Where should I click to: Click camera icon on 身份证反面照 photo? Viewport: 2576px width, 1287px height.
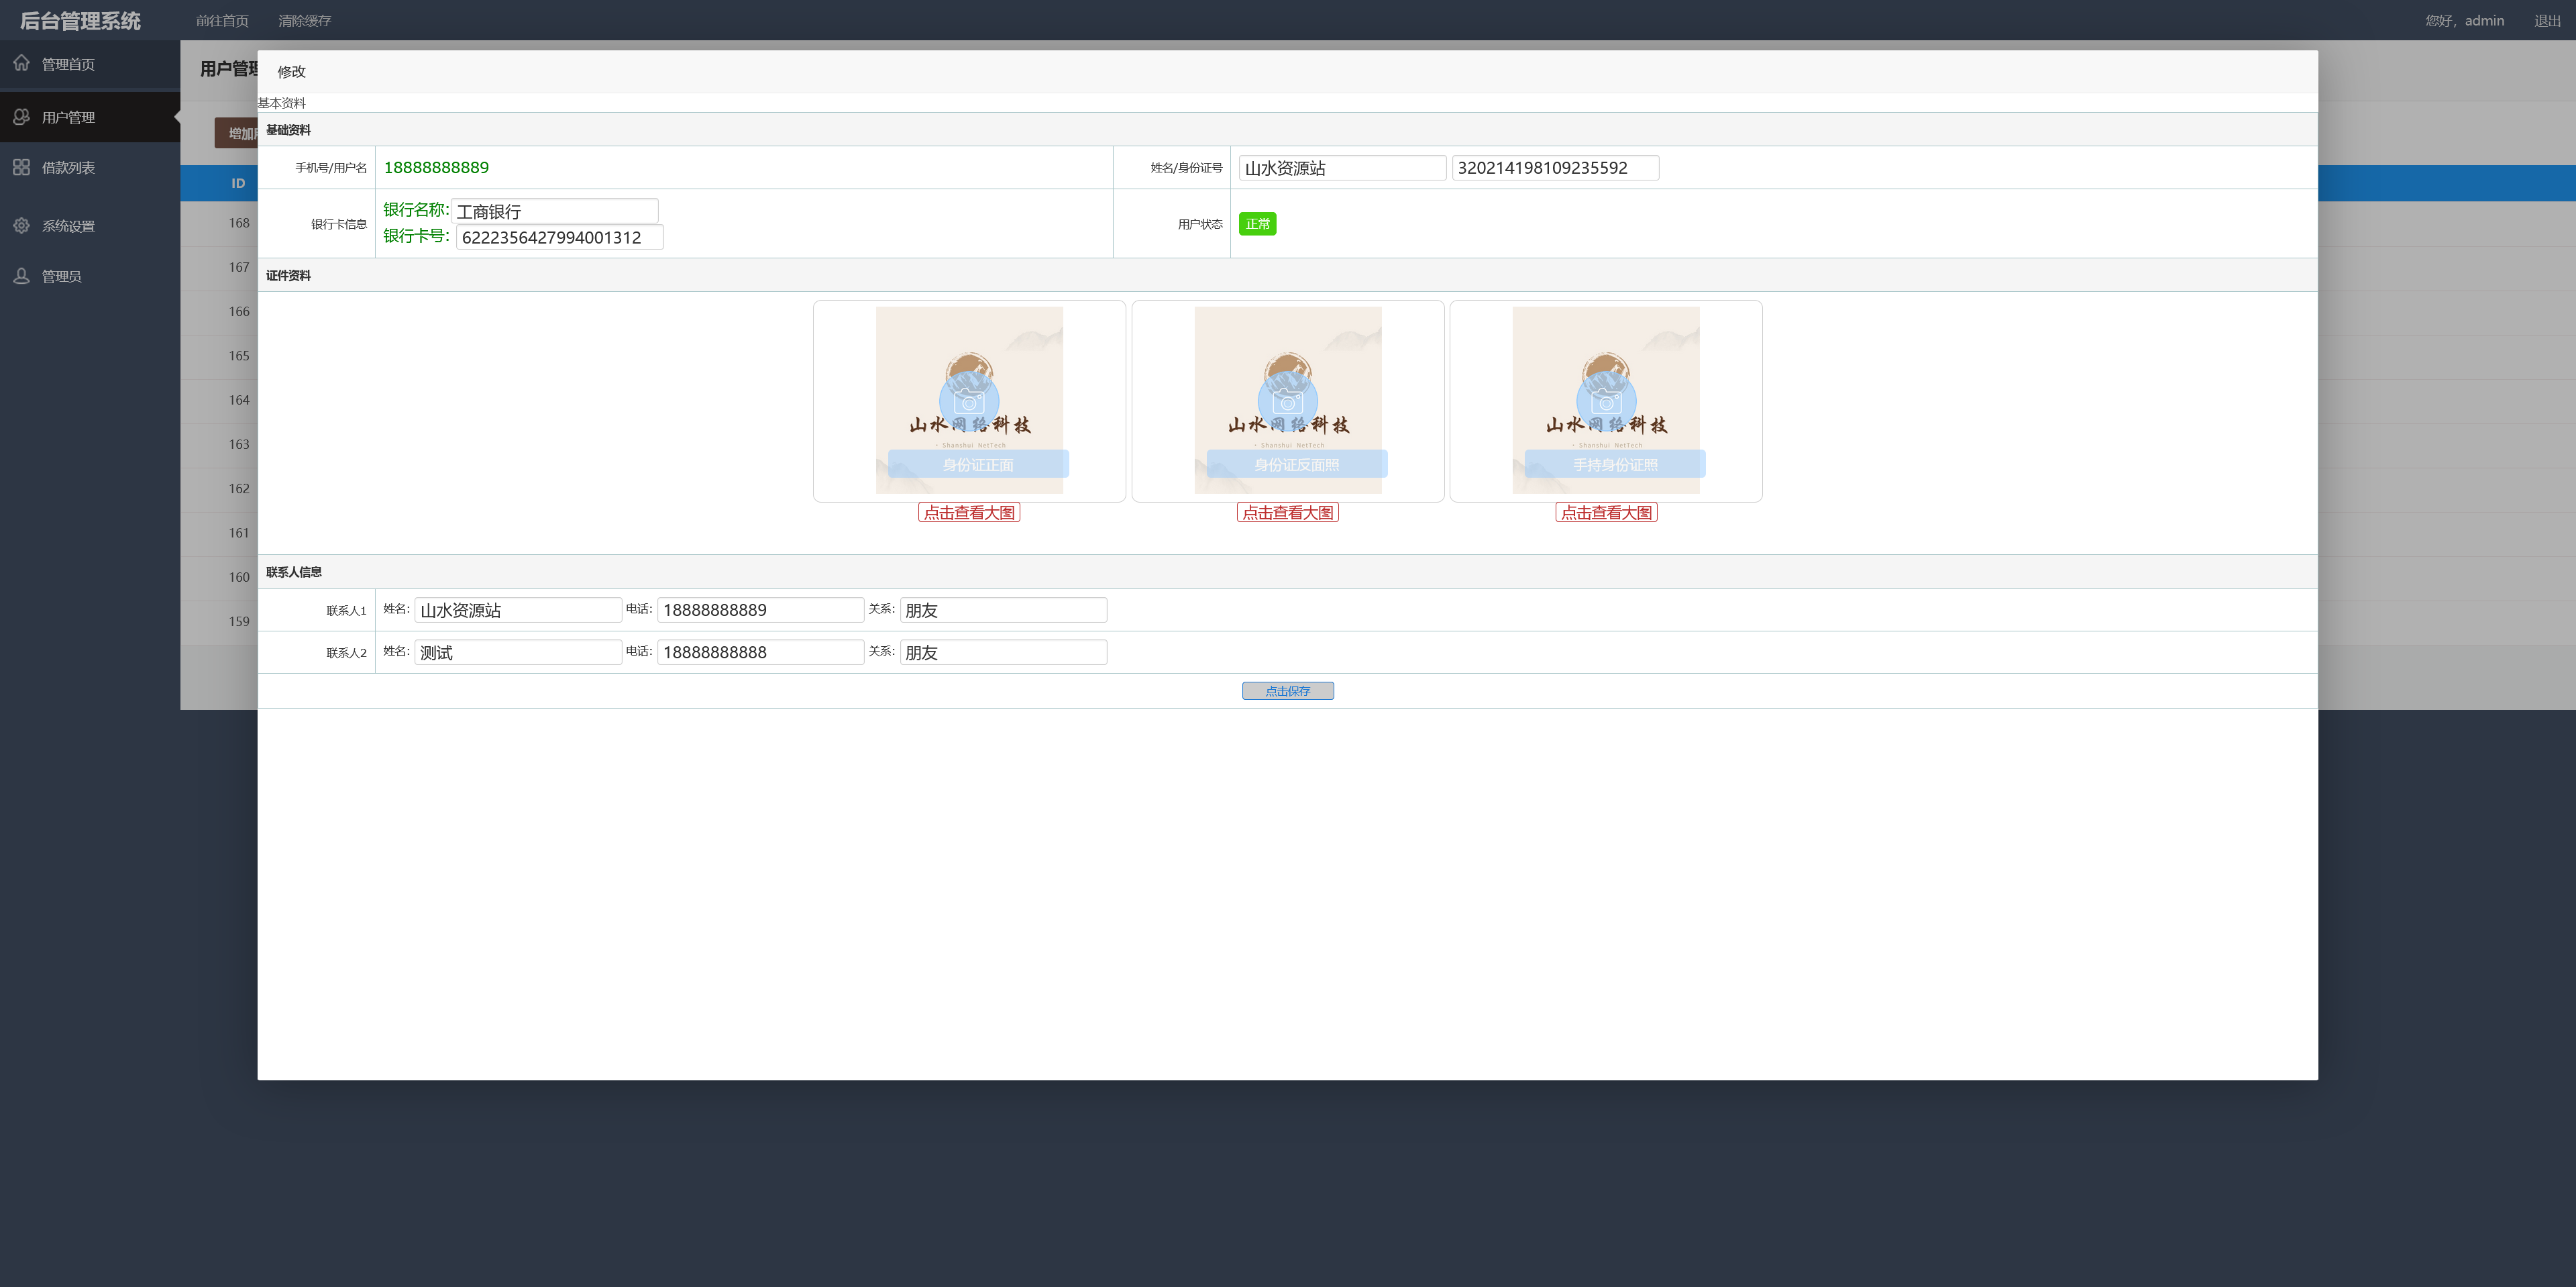click(1287, 401)
